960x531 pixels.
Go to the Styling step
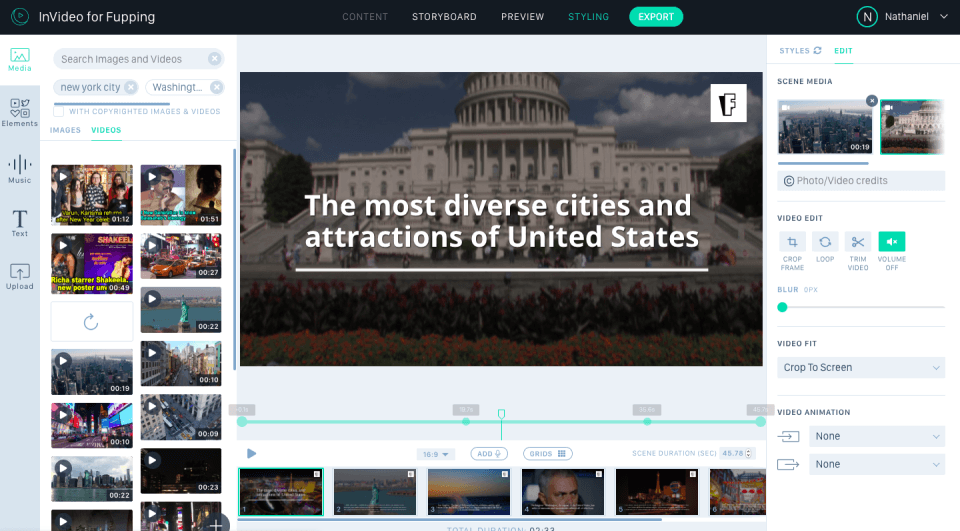pyautogui.click(x=588, y=17)
